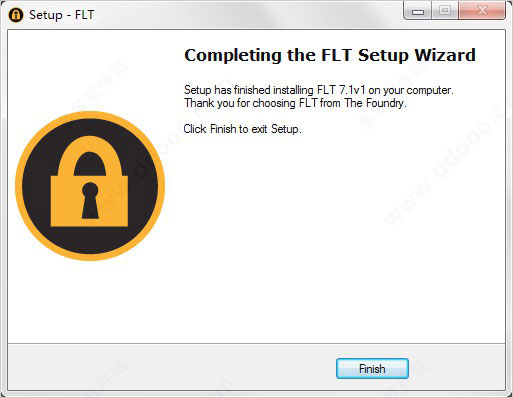Click the word 'Wizard' in the heading
Image resolution: width=513 pixels, height=398 pixels.
pyautogui.click(x=445, y=55)
